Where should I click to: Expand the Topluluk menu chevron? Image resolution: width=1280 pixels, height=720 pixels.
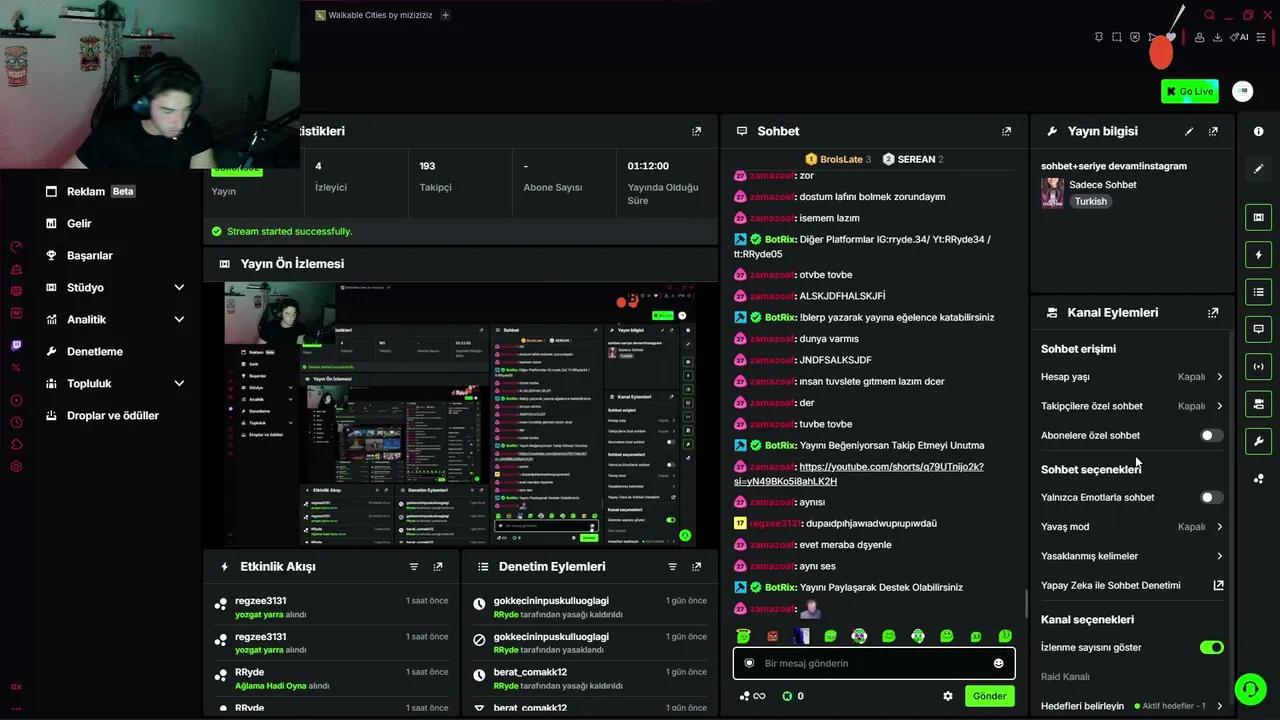click(x=179, y=383)
